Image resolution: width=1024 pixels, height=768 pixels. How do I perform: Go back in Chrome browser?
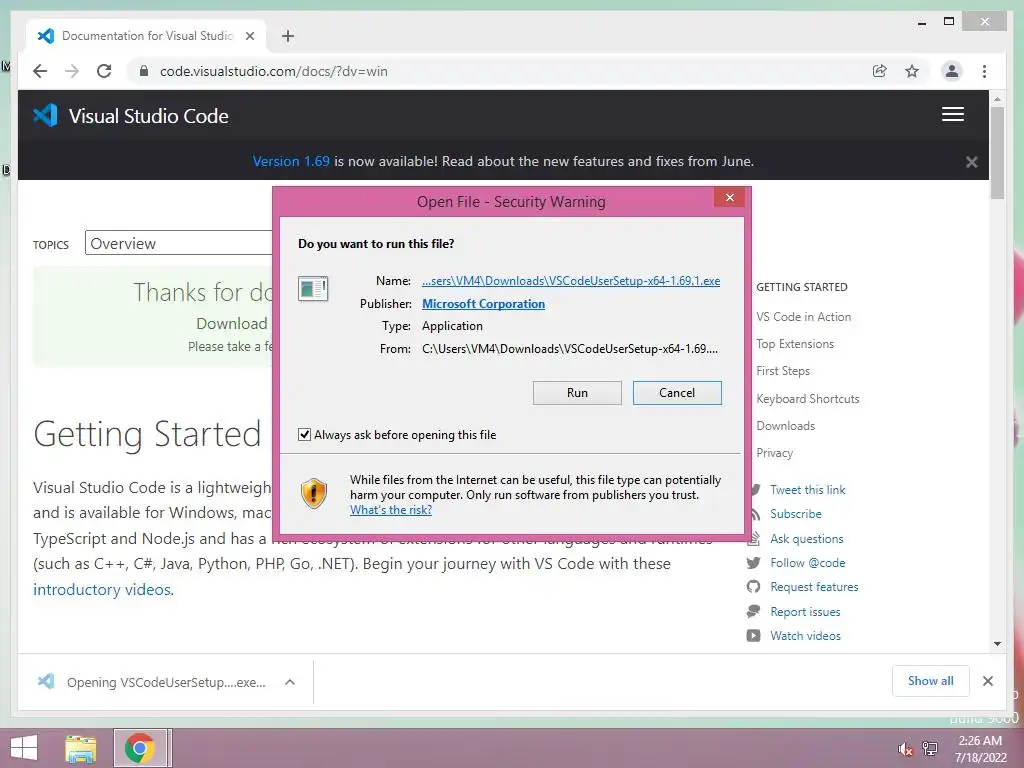40,71
